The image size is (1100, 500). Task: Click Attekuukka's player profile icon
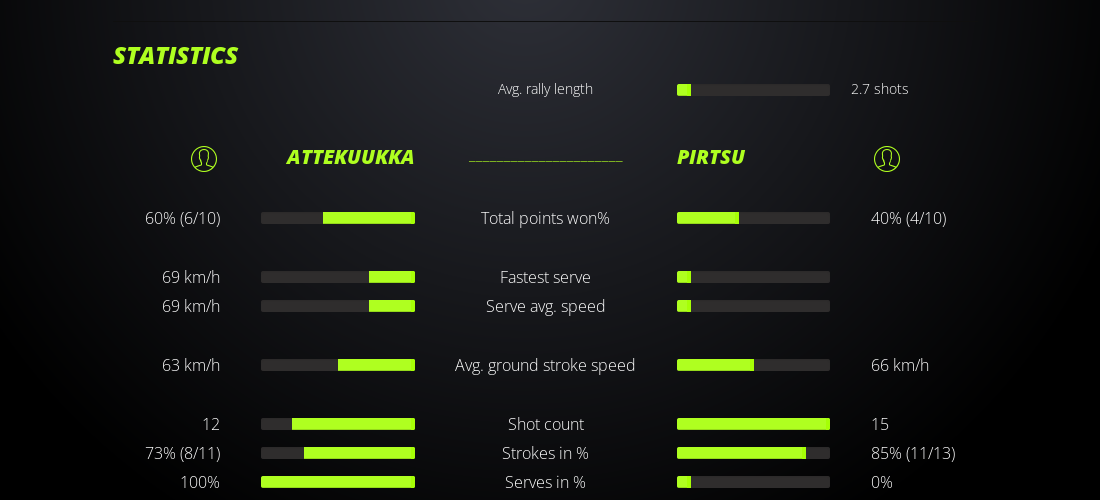204,159
